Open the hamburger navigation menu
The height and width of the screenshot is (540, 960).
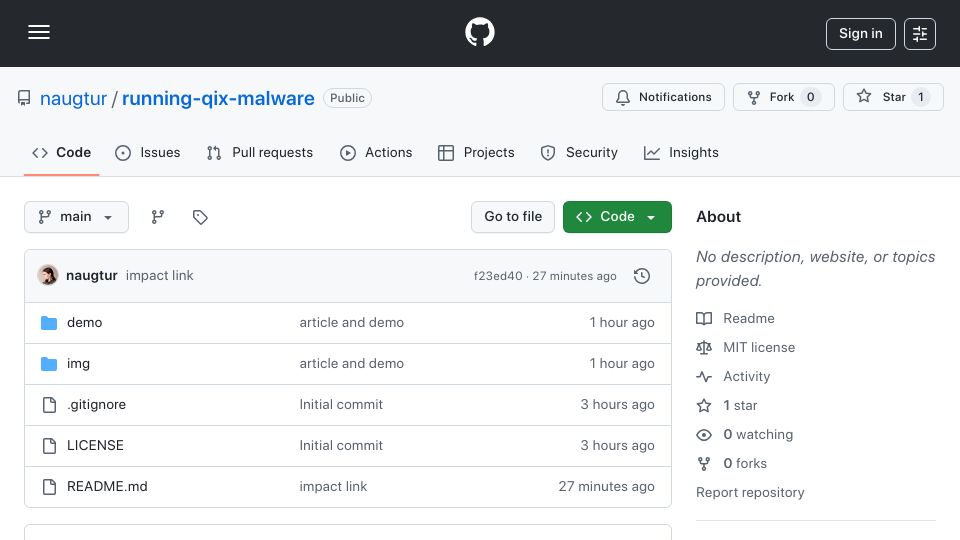pos(39,32)
